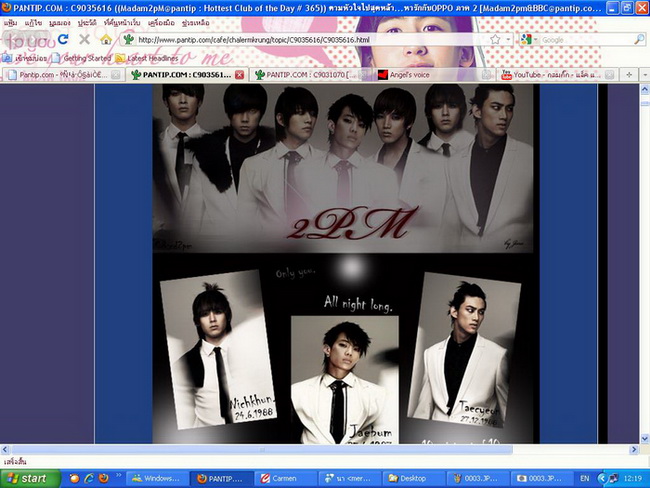650x488 pixels.
Task: Reload the page with the refresh icon
Action: pyautogui.click(x=63, y=39)
